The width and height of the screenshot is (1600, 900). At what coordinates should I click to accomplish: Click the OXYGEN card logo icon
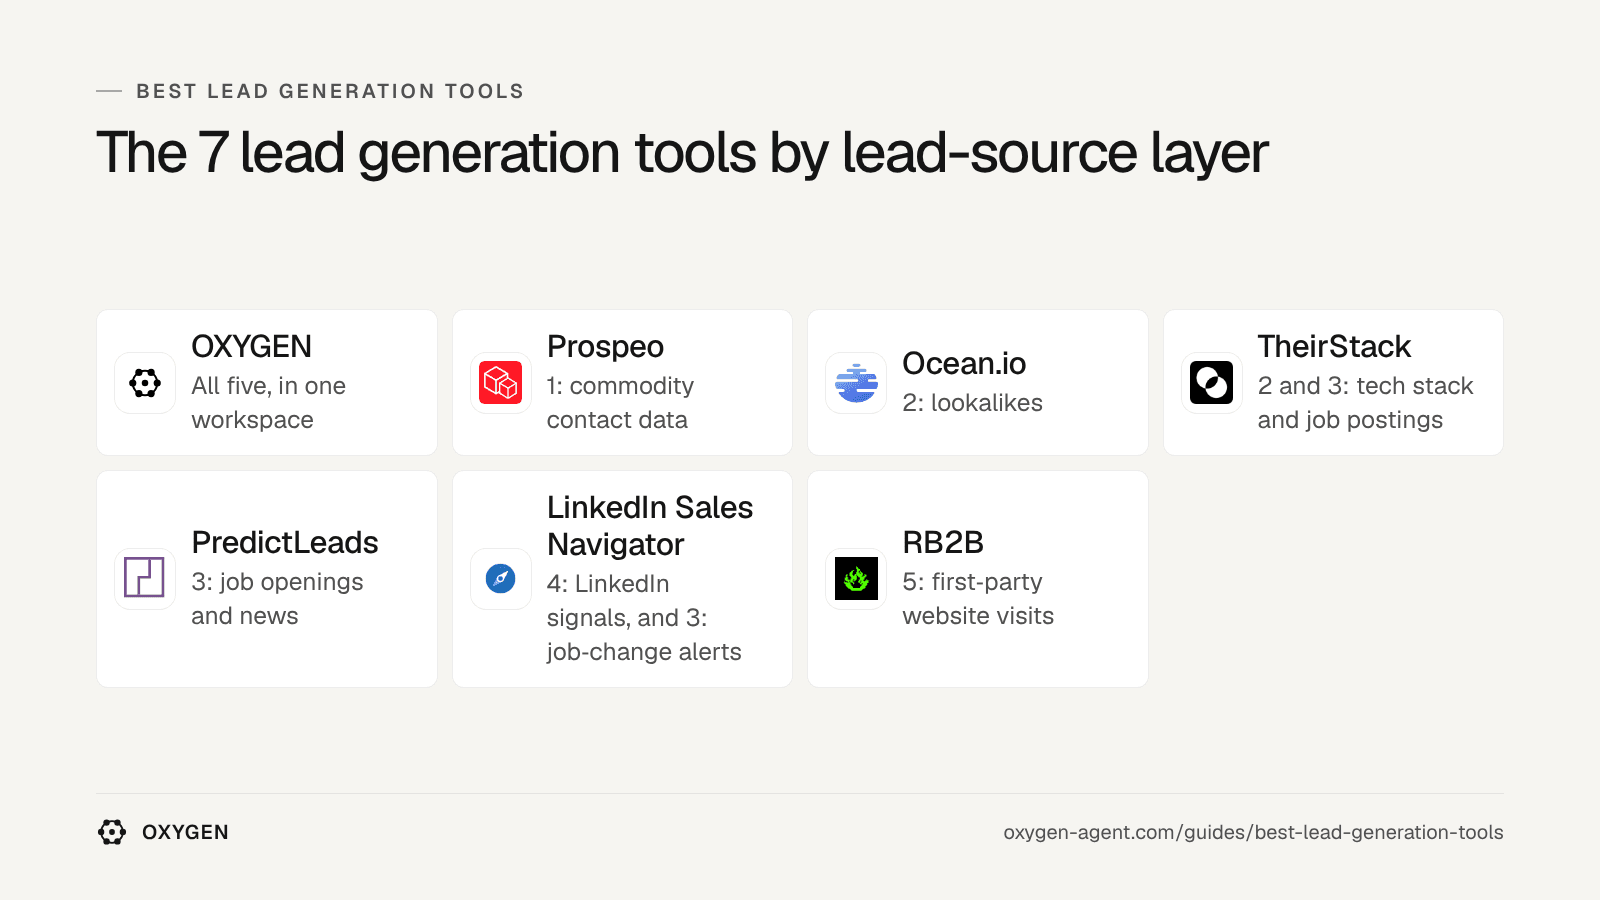tap(145, 383)
